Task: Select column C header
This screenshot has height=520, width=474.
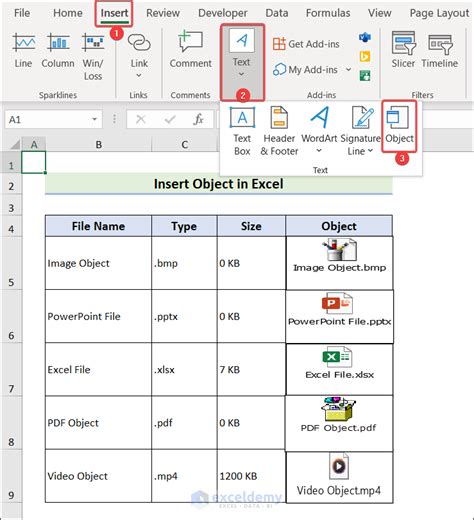Action: [x=185, y=145]
